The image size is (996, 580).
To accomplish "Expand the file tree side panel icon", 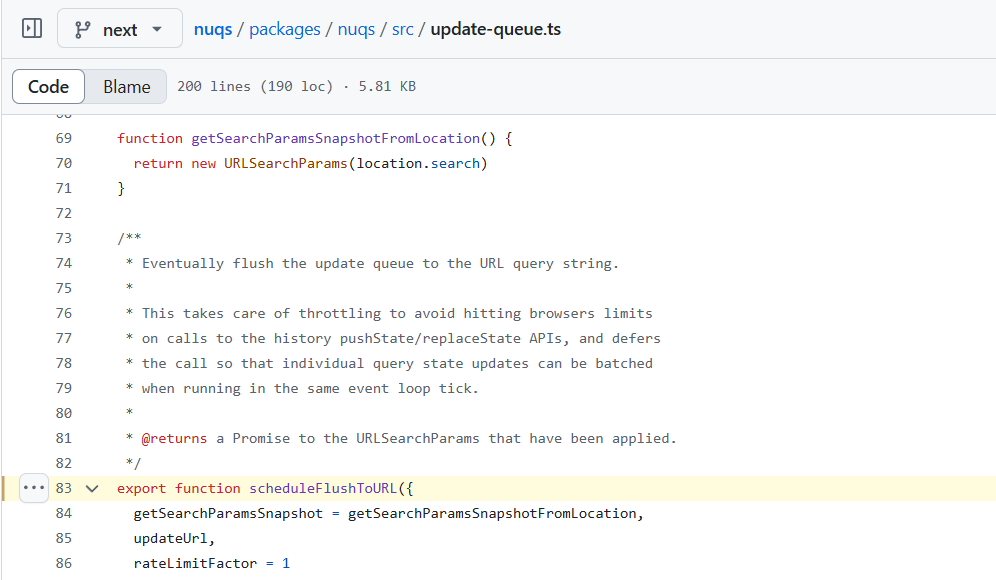I will tap(32, 29).
